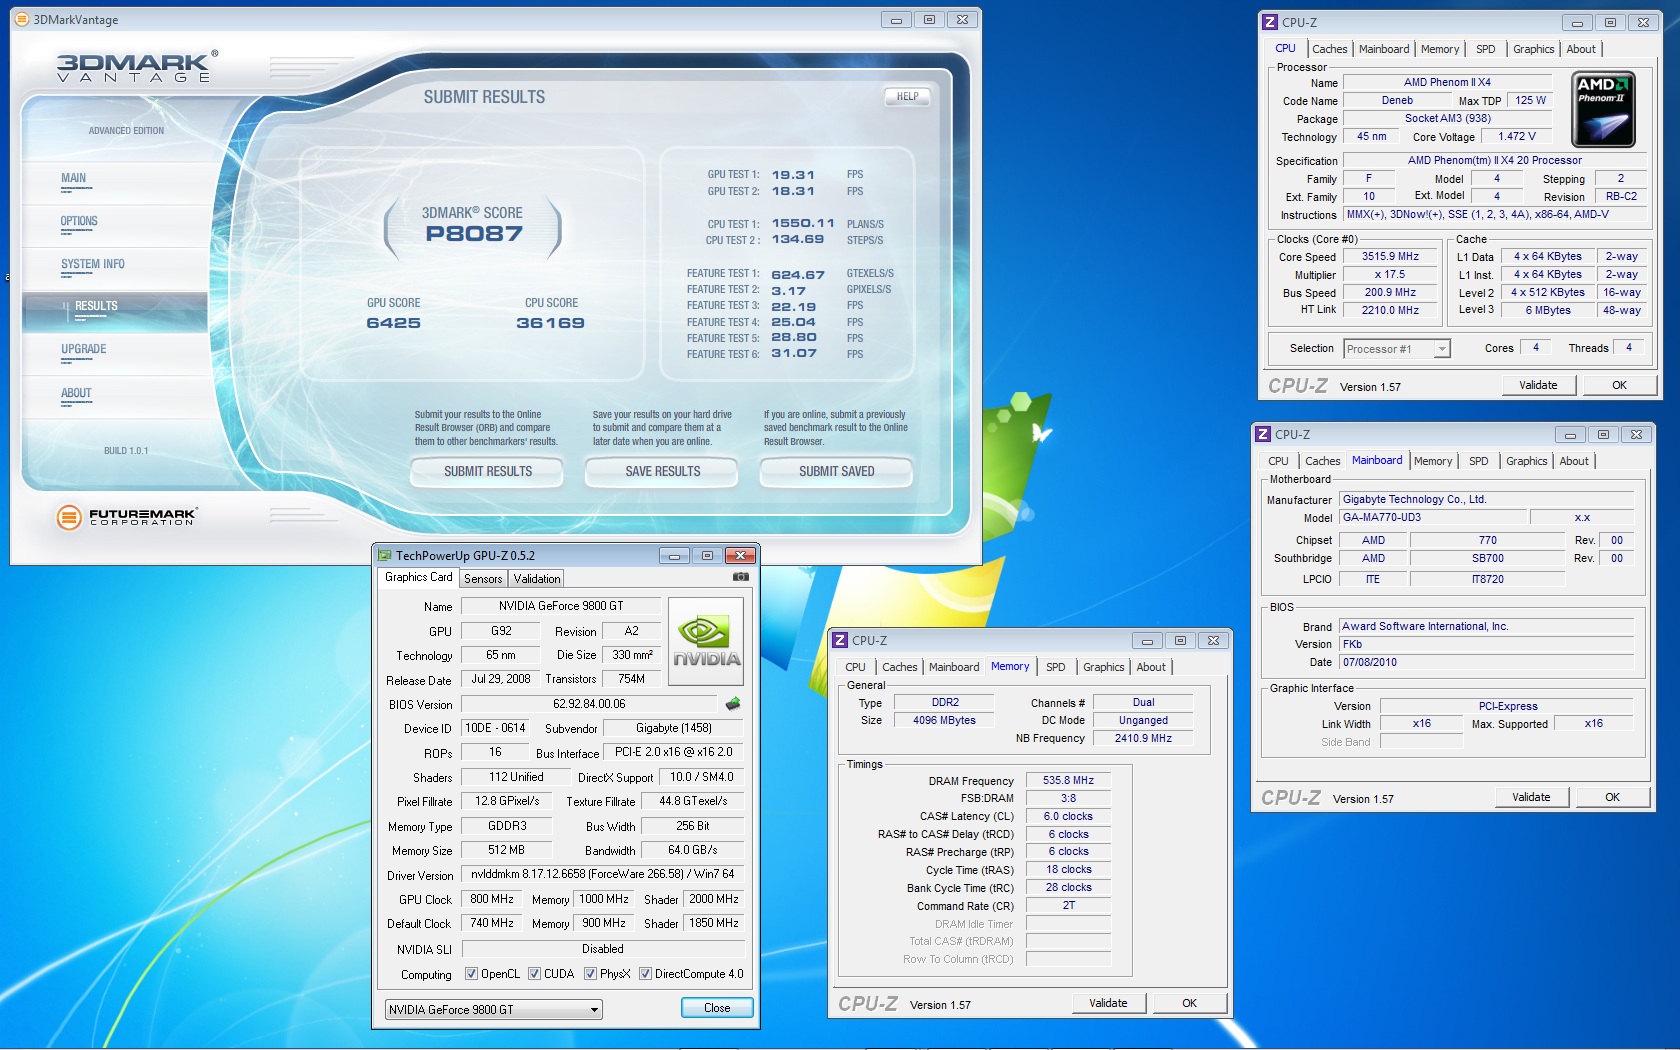Open the SPD tab in the CPU-Z window showing the CPU tab
Viewport: 1680px width, 1050px height.
[x=1486, y=49]
